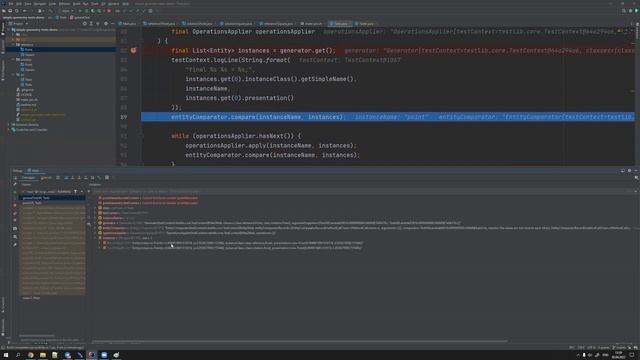Open File Explorer from the taskbar
This screenshot has width=640, height=360.
click(x=43, y=355)
